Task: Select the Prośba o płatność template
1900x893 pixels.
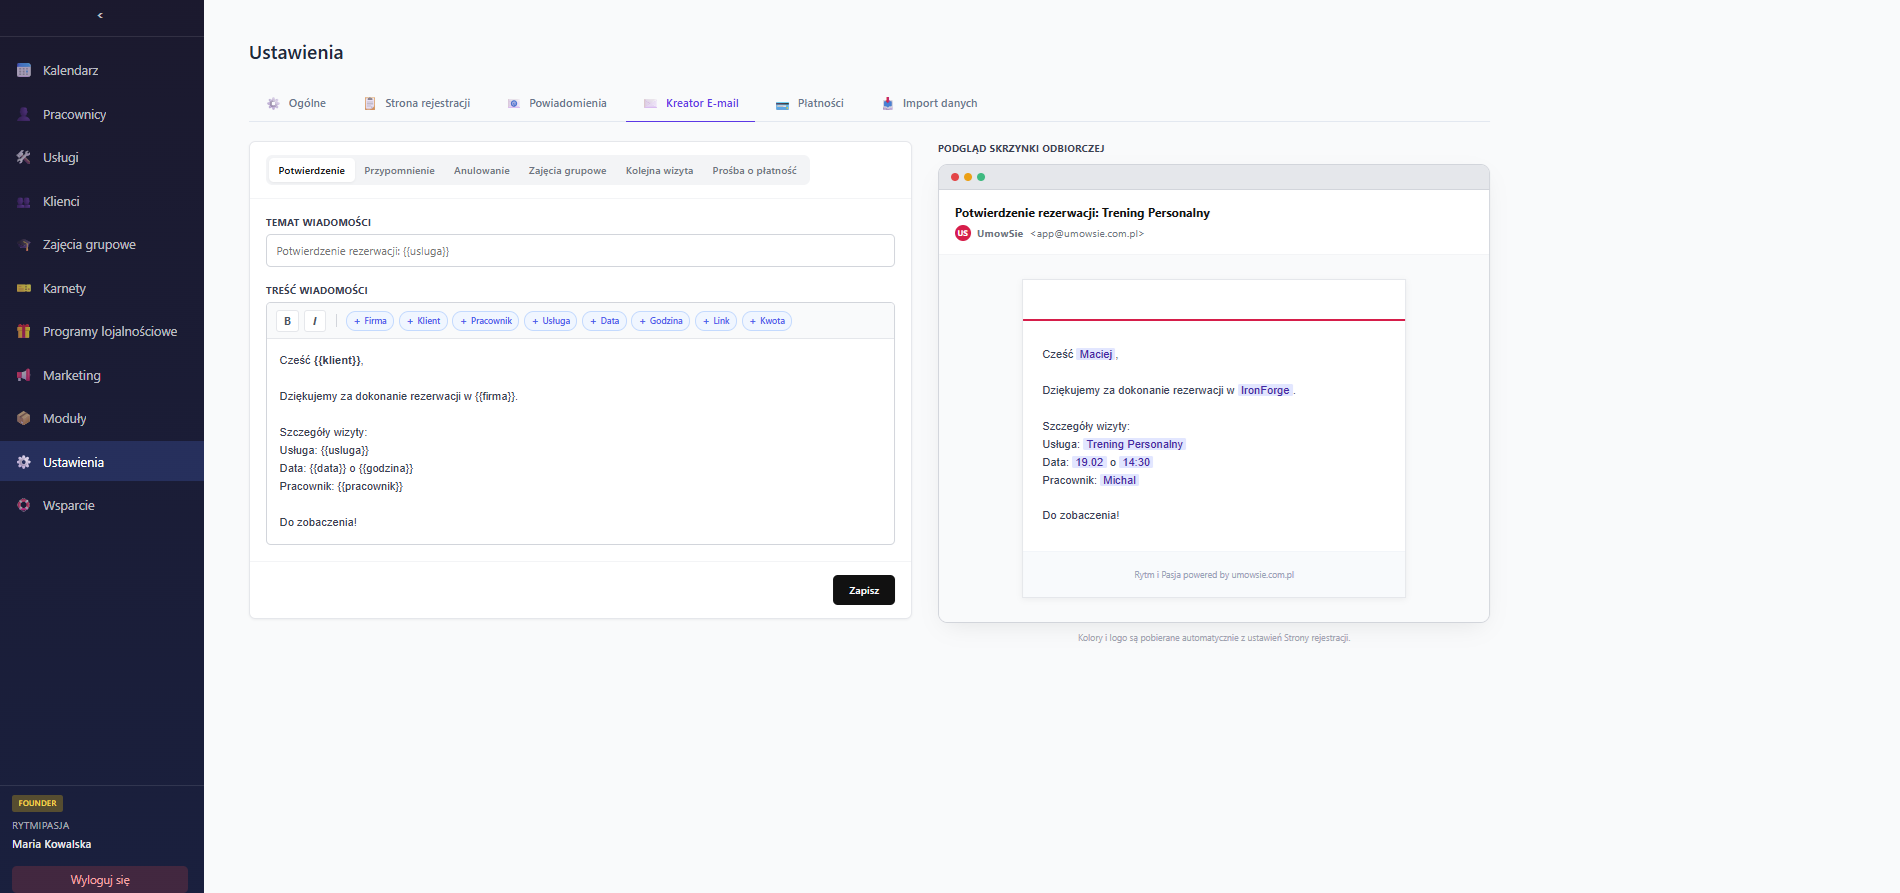Action: pyautogui.click(x=754, y=170)
